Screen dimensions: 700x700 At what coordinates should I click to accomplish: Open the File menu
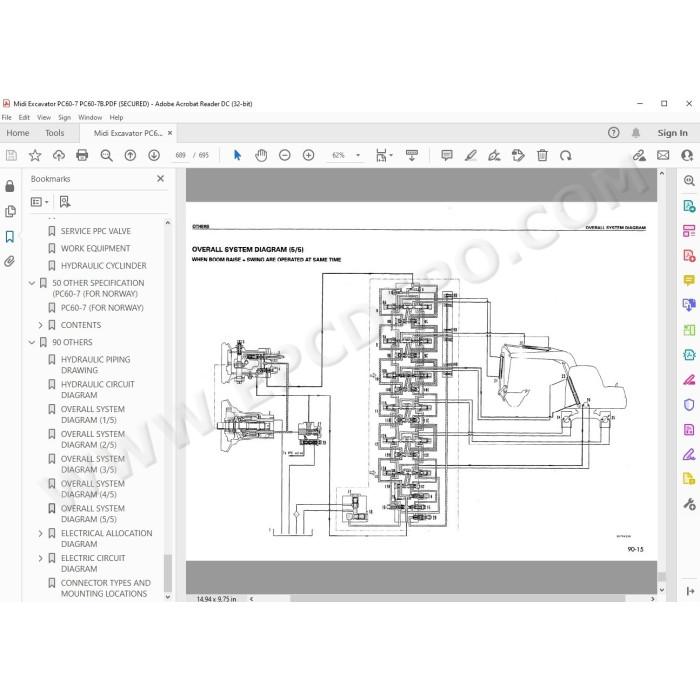[7, 117]
